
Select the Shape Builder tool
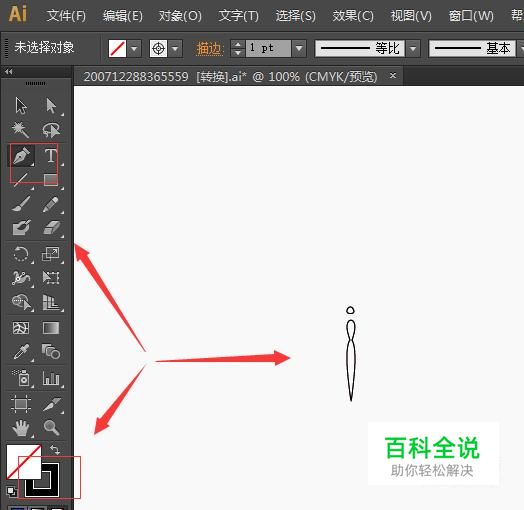(21, 302)
